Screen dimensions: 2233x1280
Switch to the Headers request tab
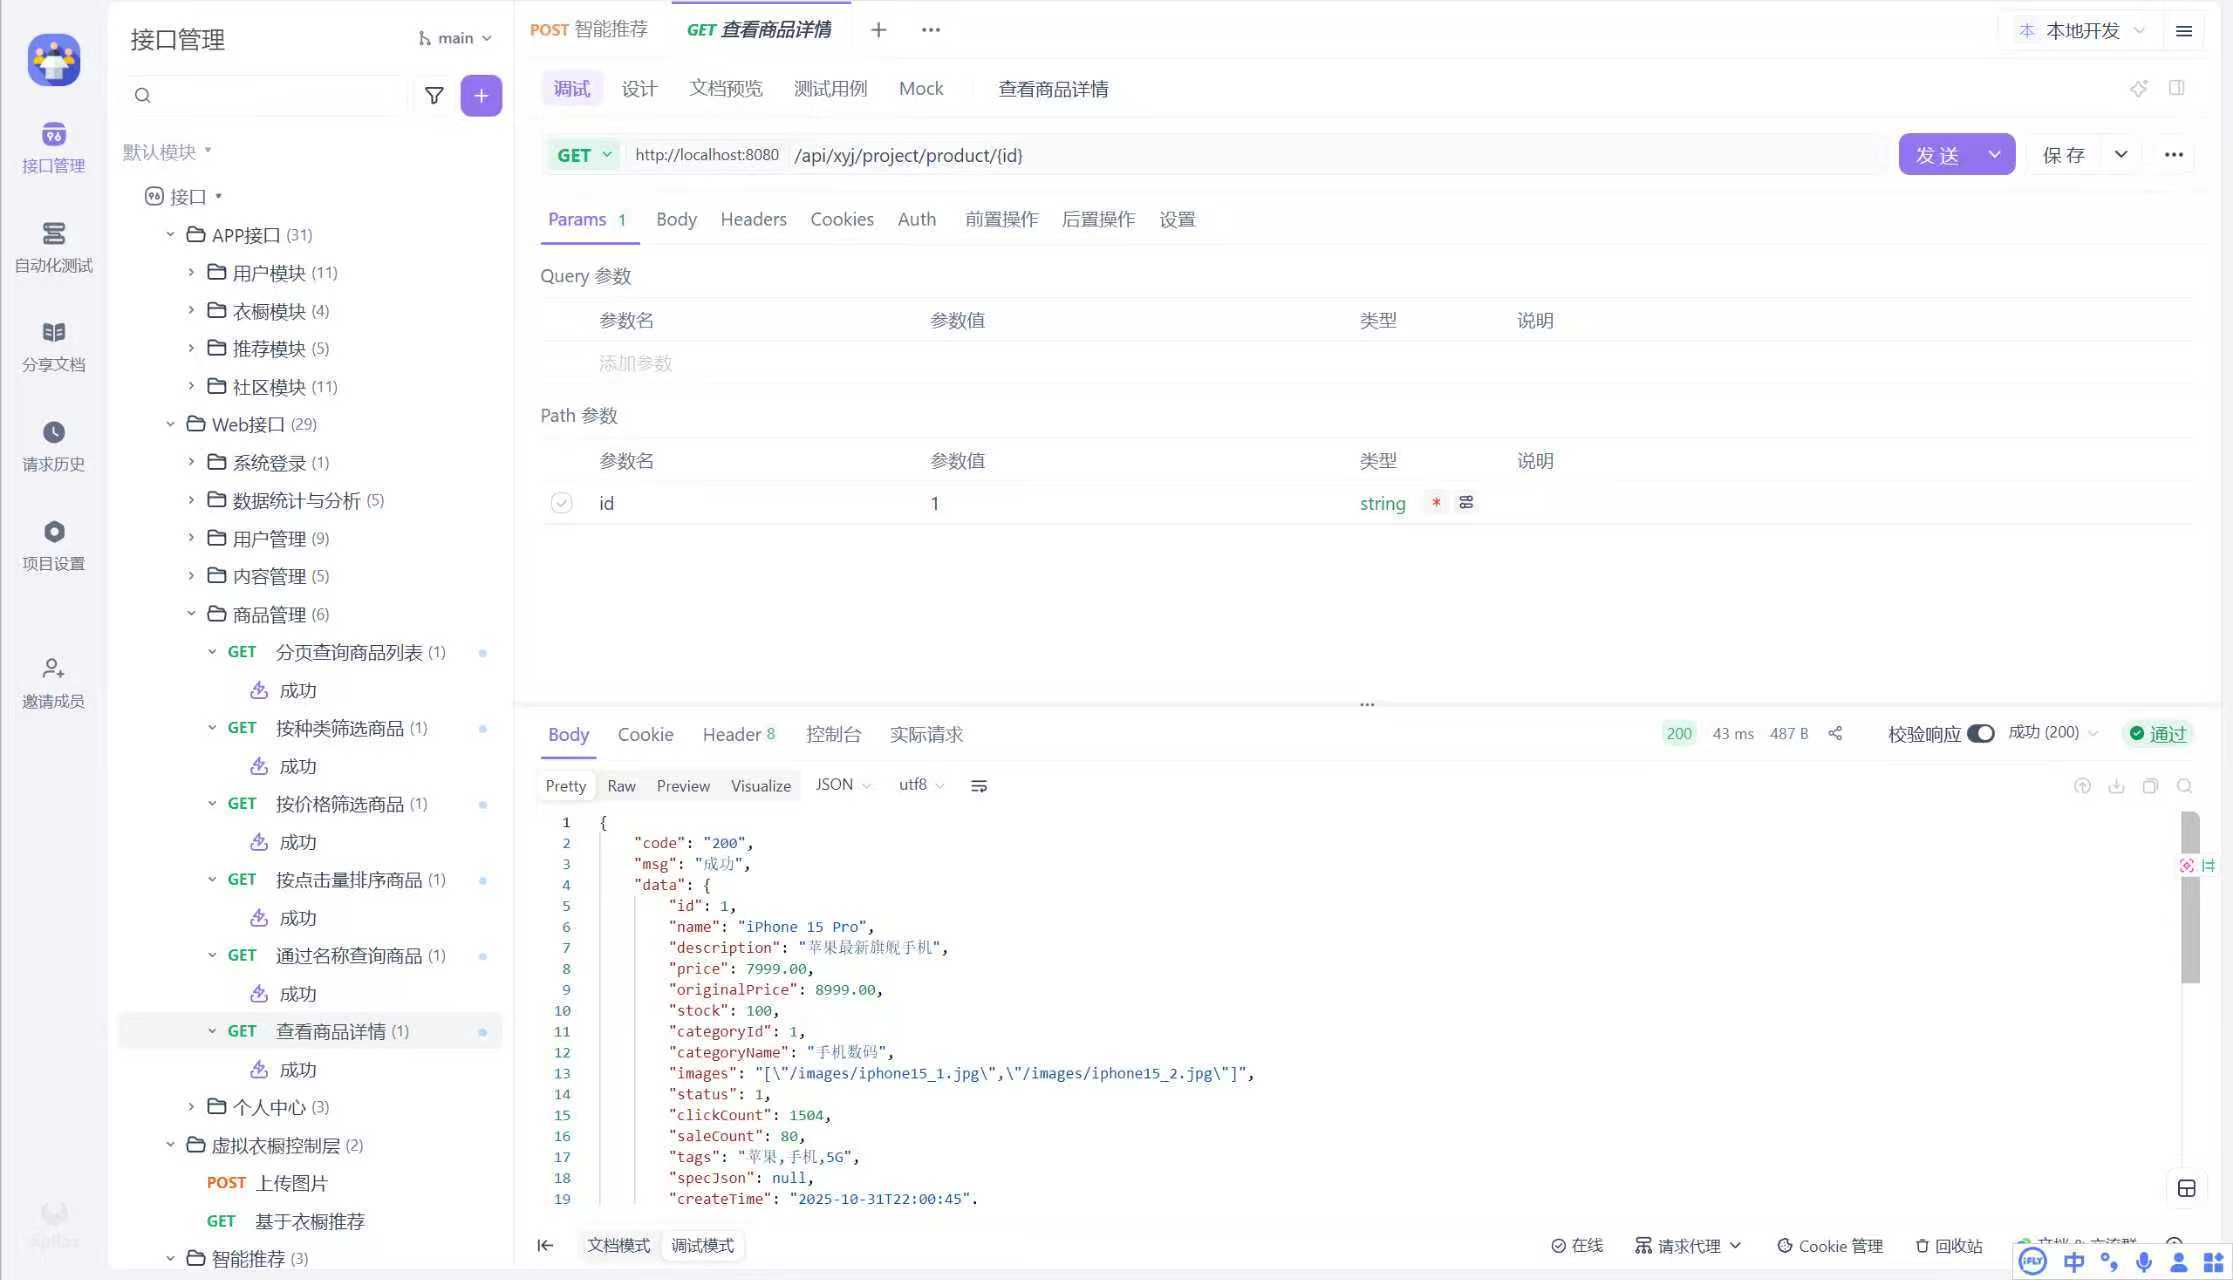click(753, 219)
